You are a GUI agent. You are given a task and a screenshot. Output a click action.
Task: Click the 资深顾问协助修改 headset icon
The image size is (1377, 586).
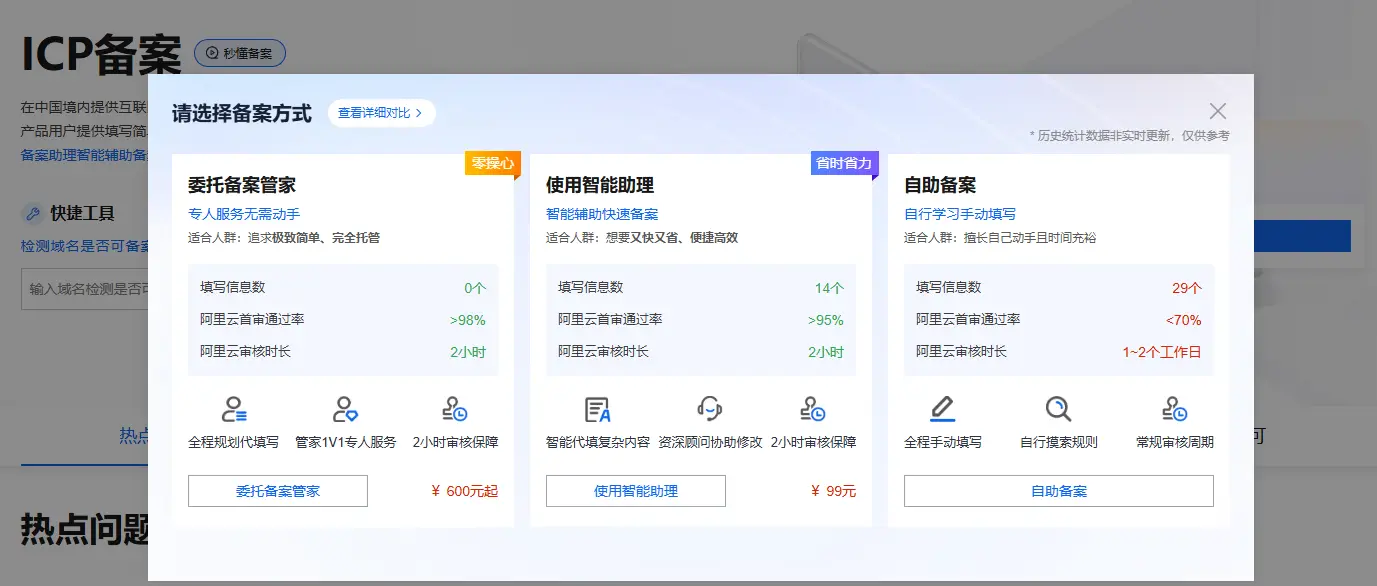[710, 409]
